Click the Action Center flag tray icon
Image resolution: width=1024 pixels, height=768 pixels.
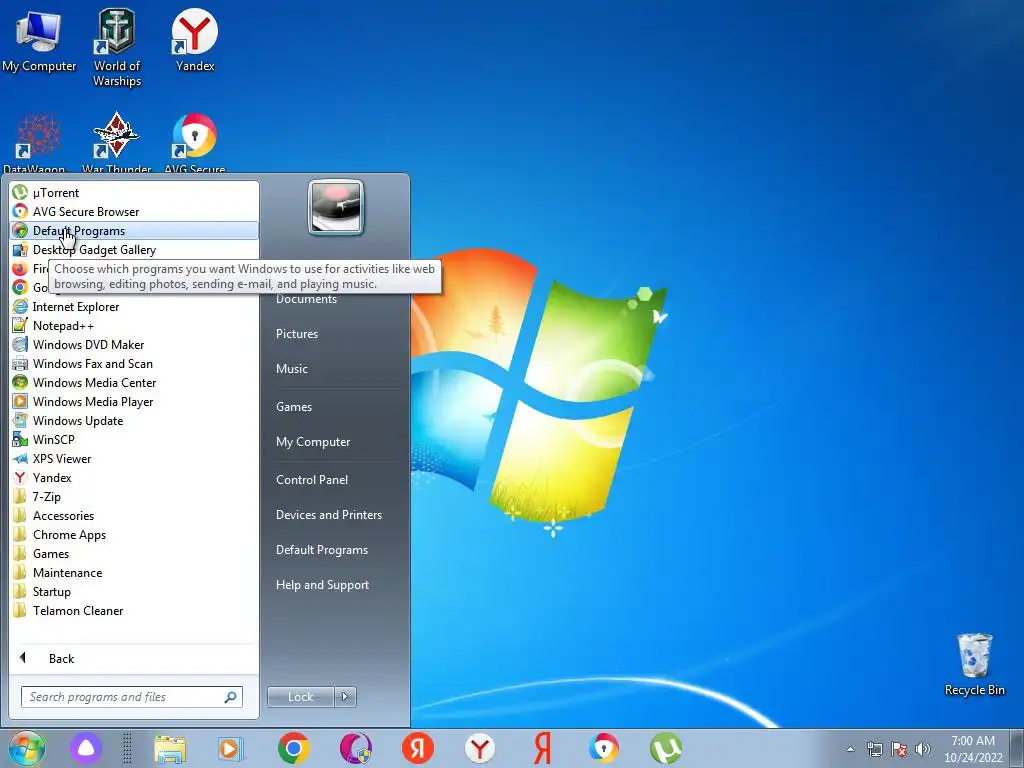(x=899, y=749)
